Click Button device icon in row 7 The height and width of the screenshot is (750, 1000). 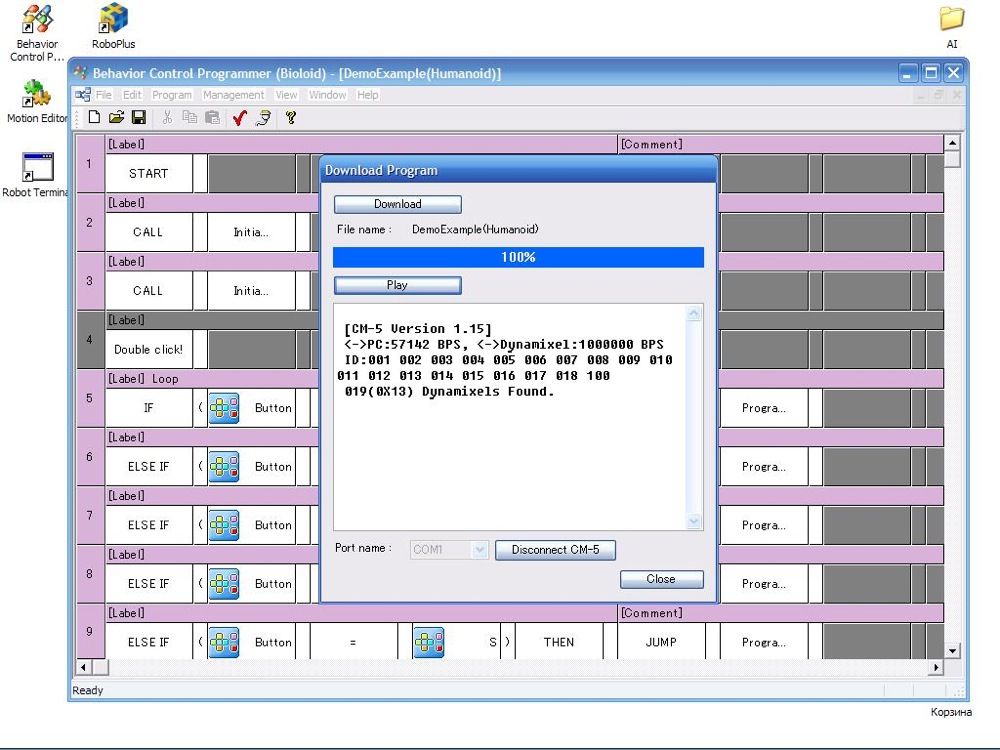(224, 526)
